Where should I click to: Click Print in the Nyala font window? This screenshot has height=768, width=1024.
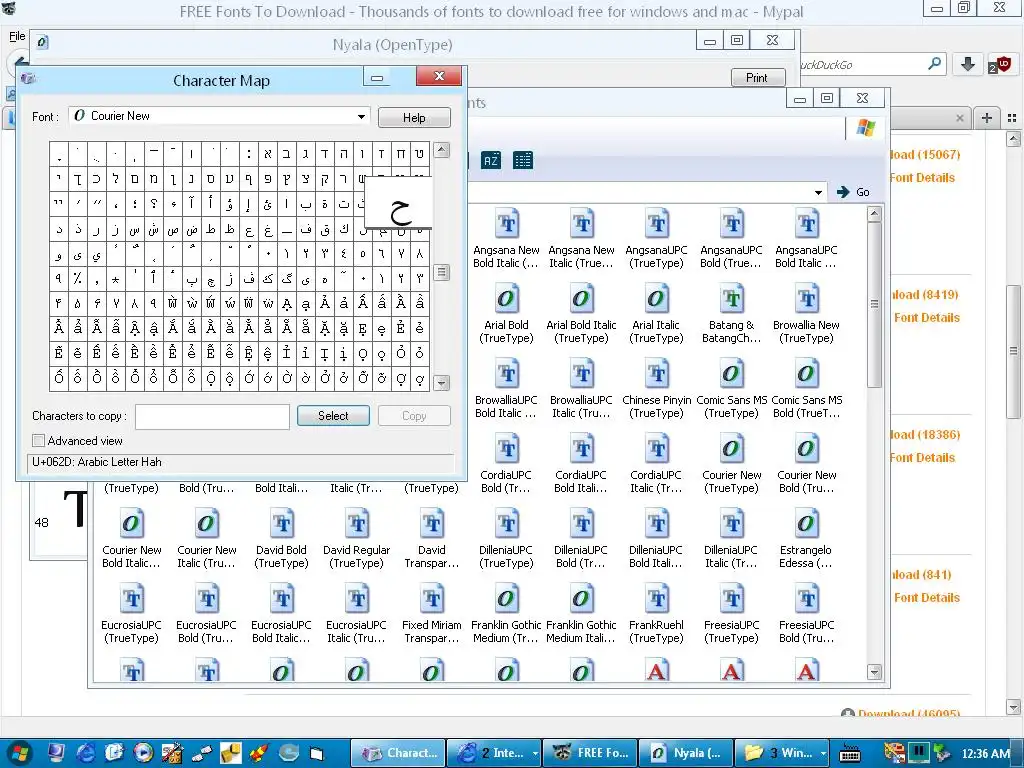(x=757, y=78)
